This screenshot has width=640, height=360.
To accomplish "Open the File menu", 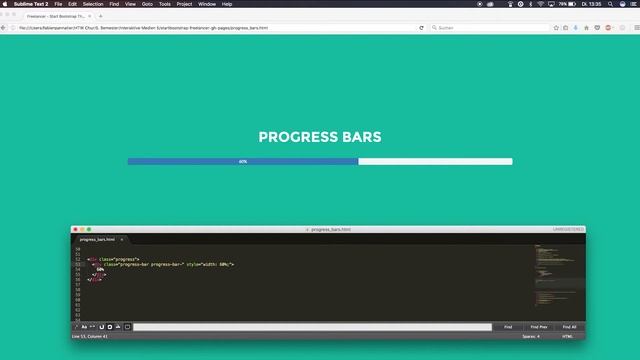I will (x=58, y=4).
